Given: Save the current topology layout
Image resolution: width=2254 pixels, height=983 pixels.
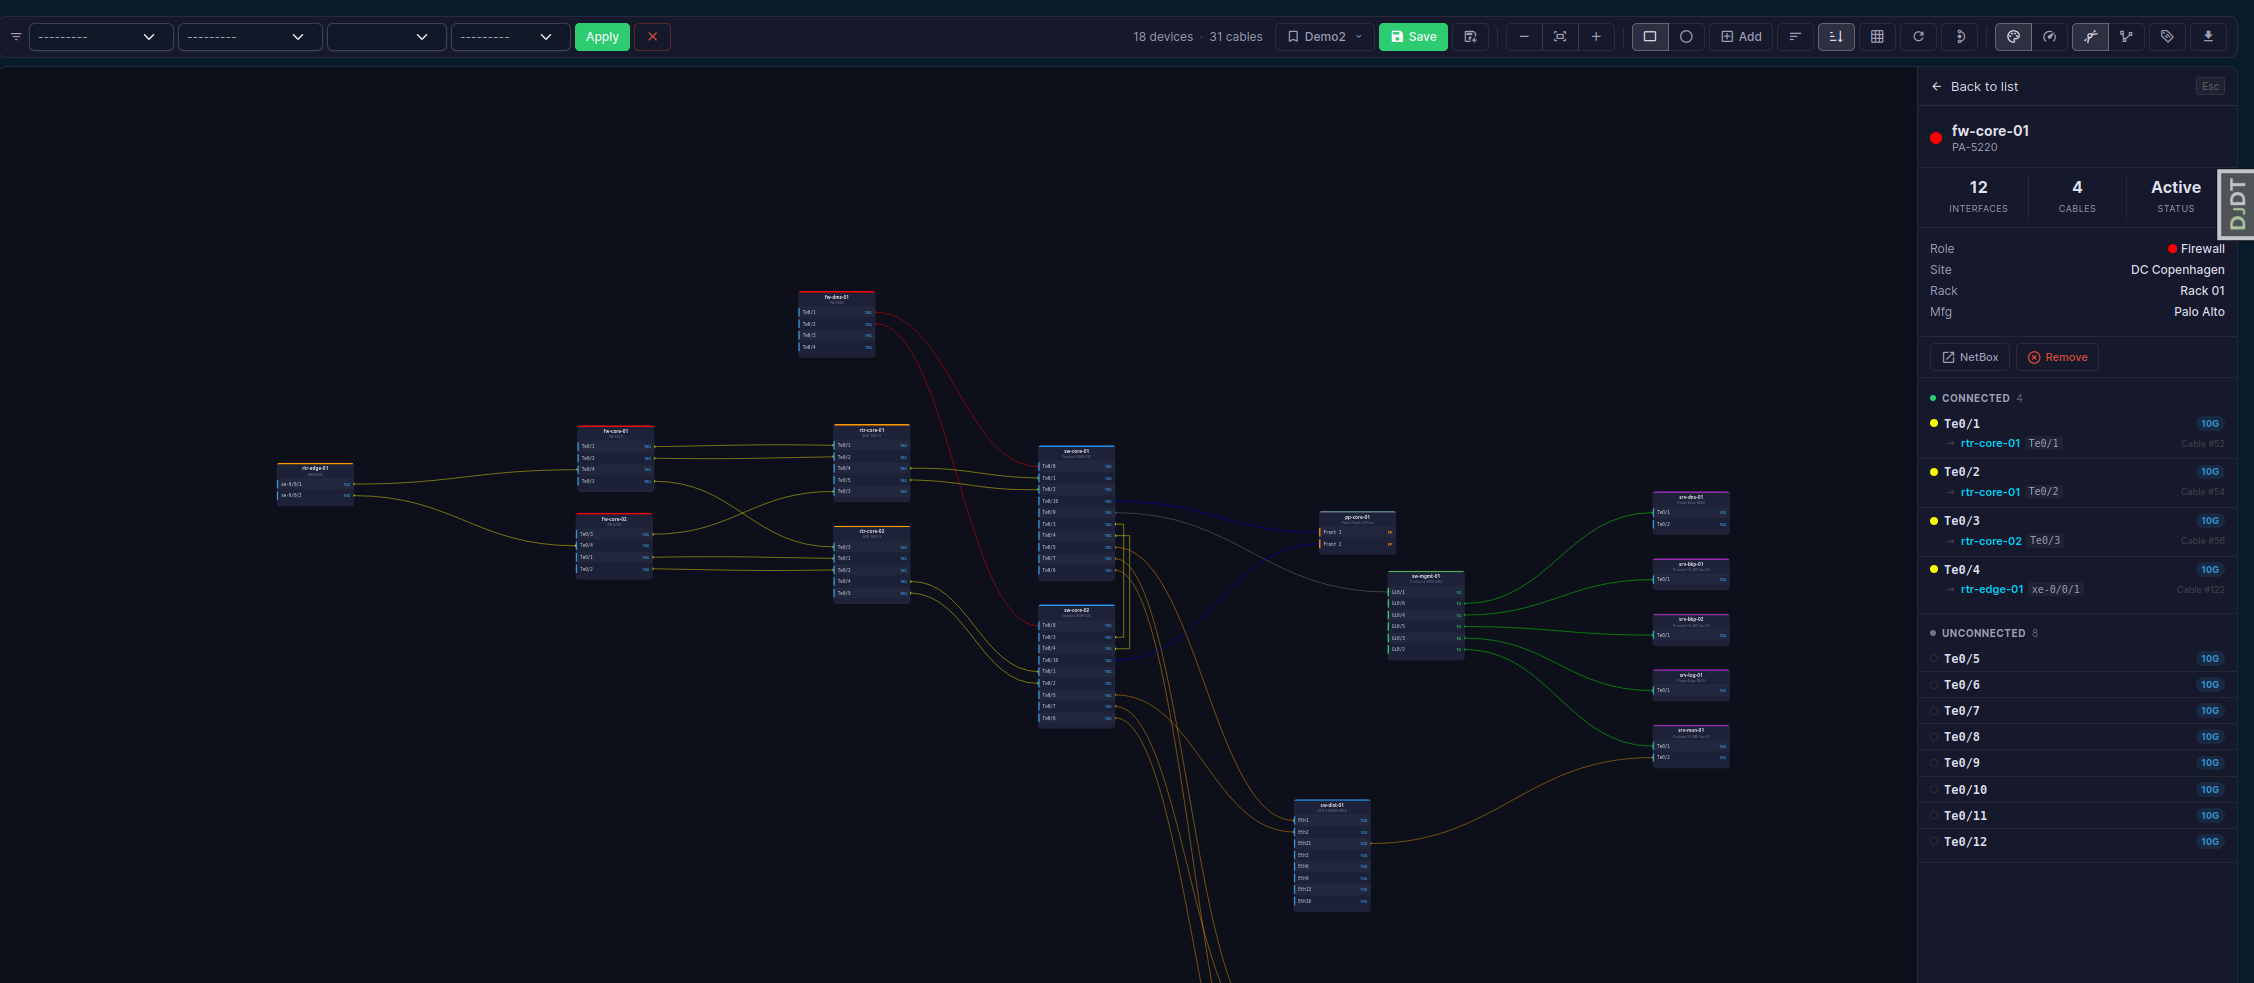Looking at the screenshot, I should pos(1413,37).
